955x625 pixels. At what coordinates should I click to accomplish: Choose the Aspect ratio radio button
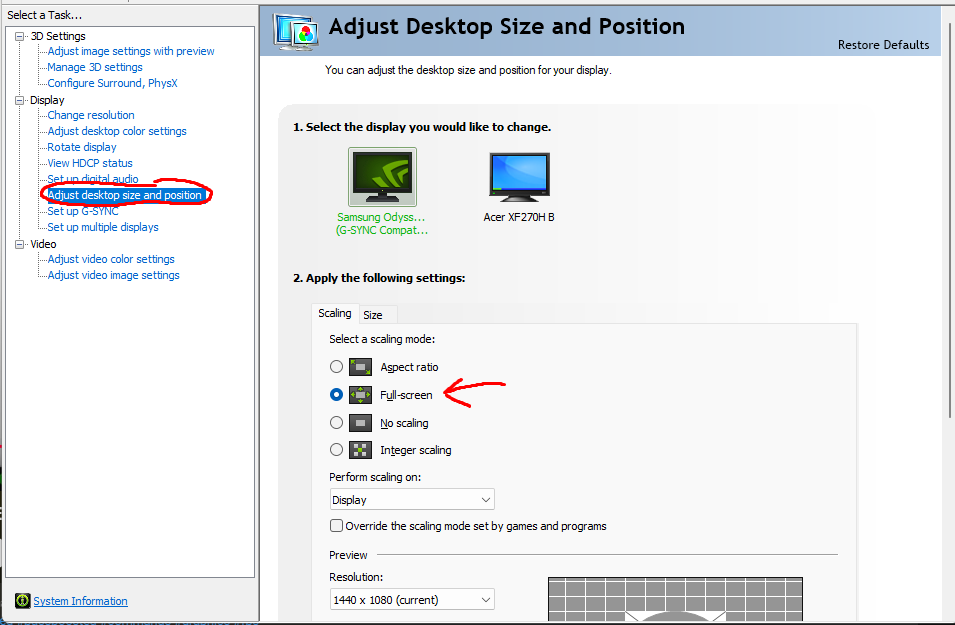336,367
